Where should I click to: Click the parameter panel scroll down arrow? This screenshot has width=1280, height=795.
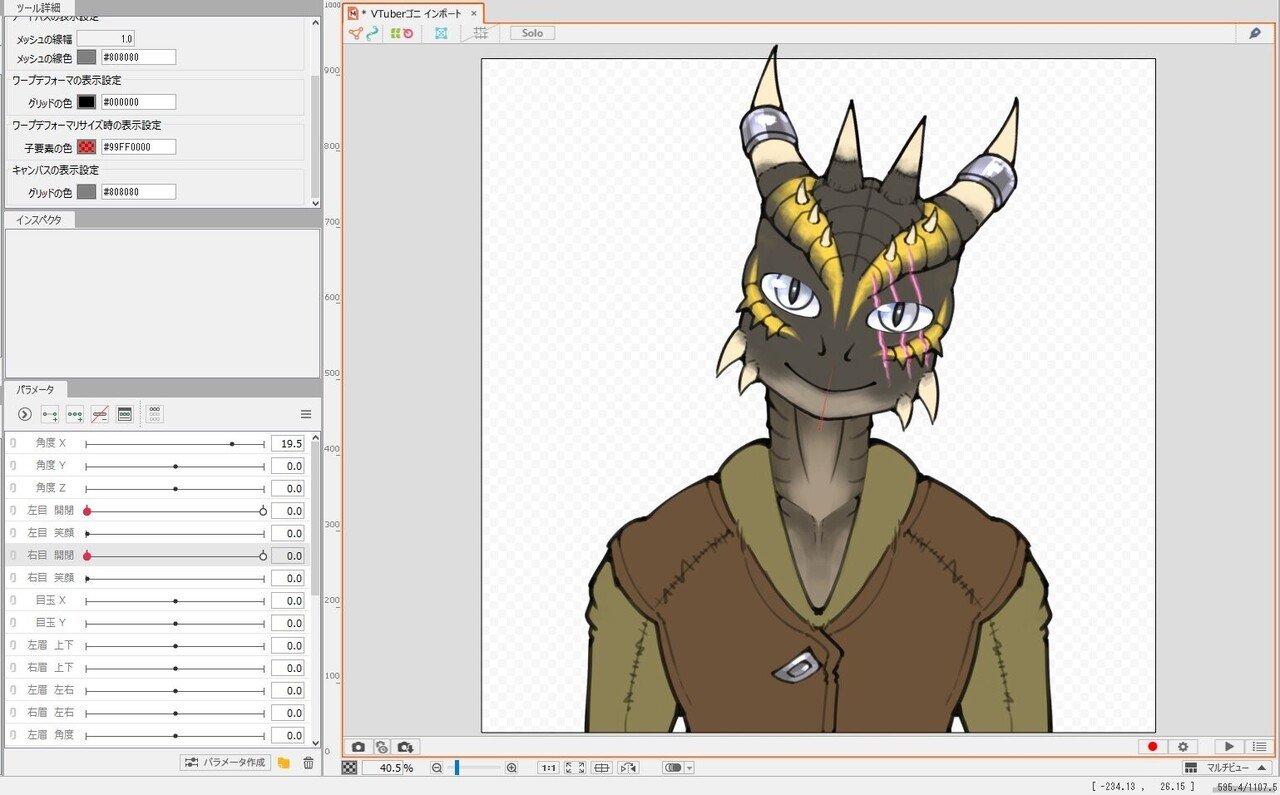pos(316,744)
